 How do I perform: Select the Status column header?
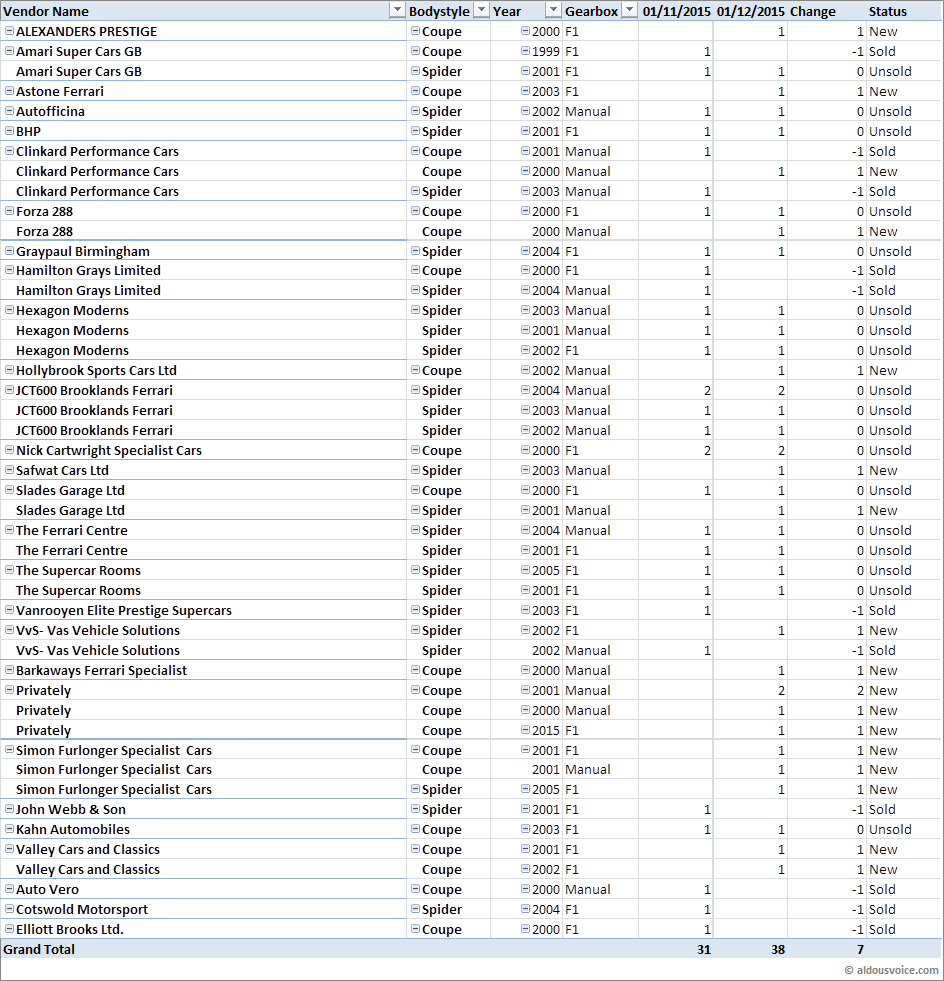click(x=888, y=11)
